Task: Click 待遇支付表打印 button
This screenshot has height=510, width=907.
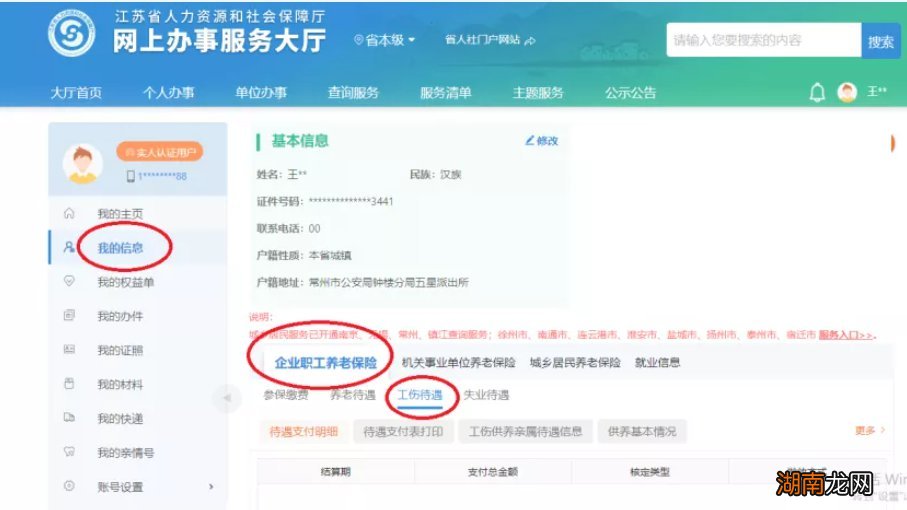Action: click(x=403, y=431)
